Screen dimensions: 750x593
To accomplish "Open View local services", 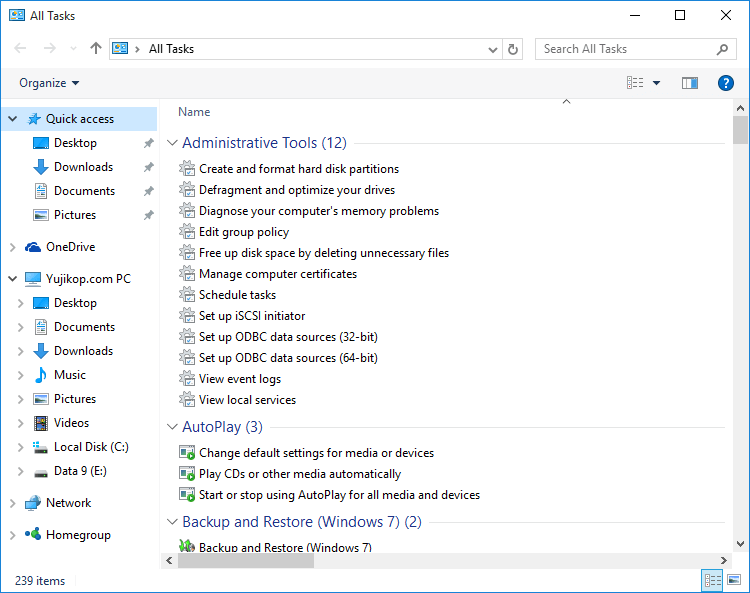I will coord(247,400).
